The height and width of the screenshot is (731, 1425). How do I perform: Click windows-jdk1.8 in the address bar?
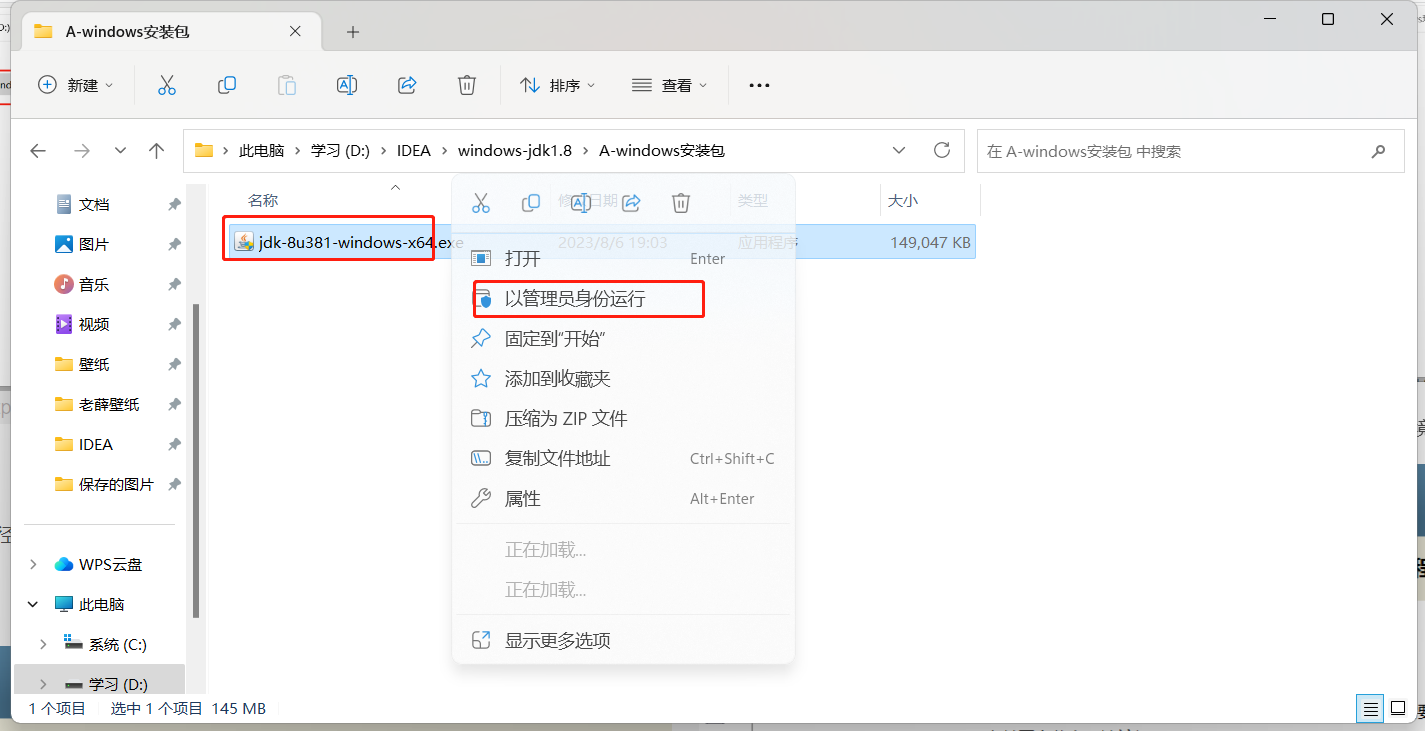(x=515, y=151)
